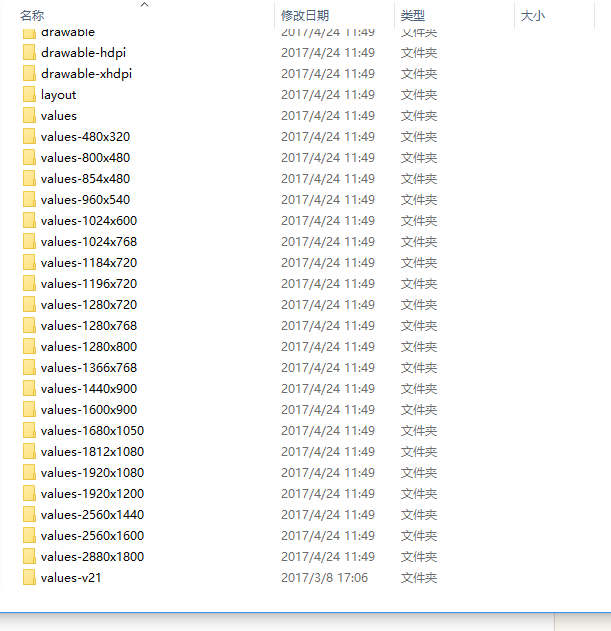611x631 pixels.
Task: Click the values-1184x720 folder icon
Action: pos(29,262)
